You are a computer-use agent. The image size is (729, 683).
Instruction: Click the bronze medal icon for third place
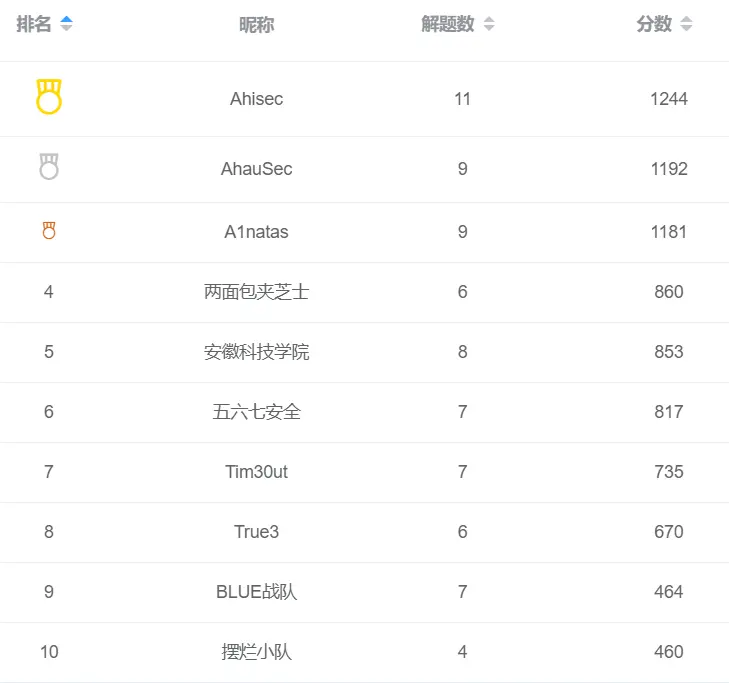(49, 231)
